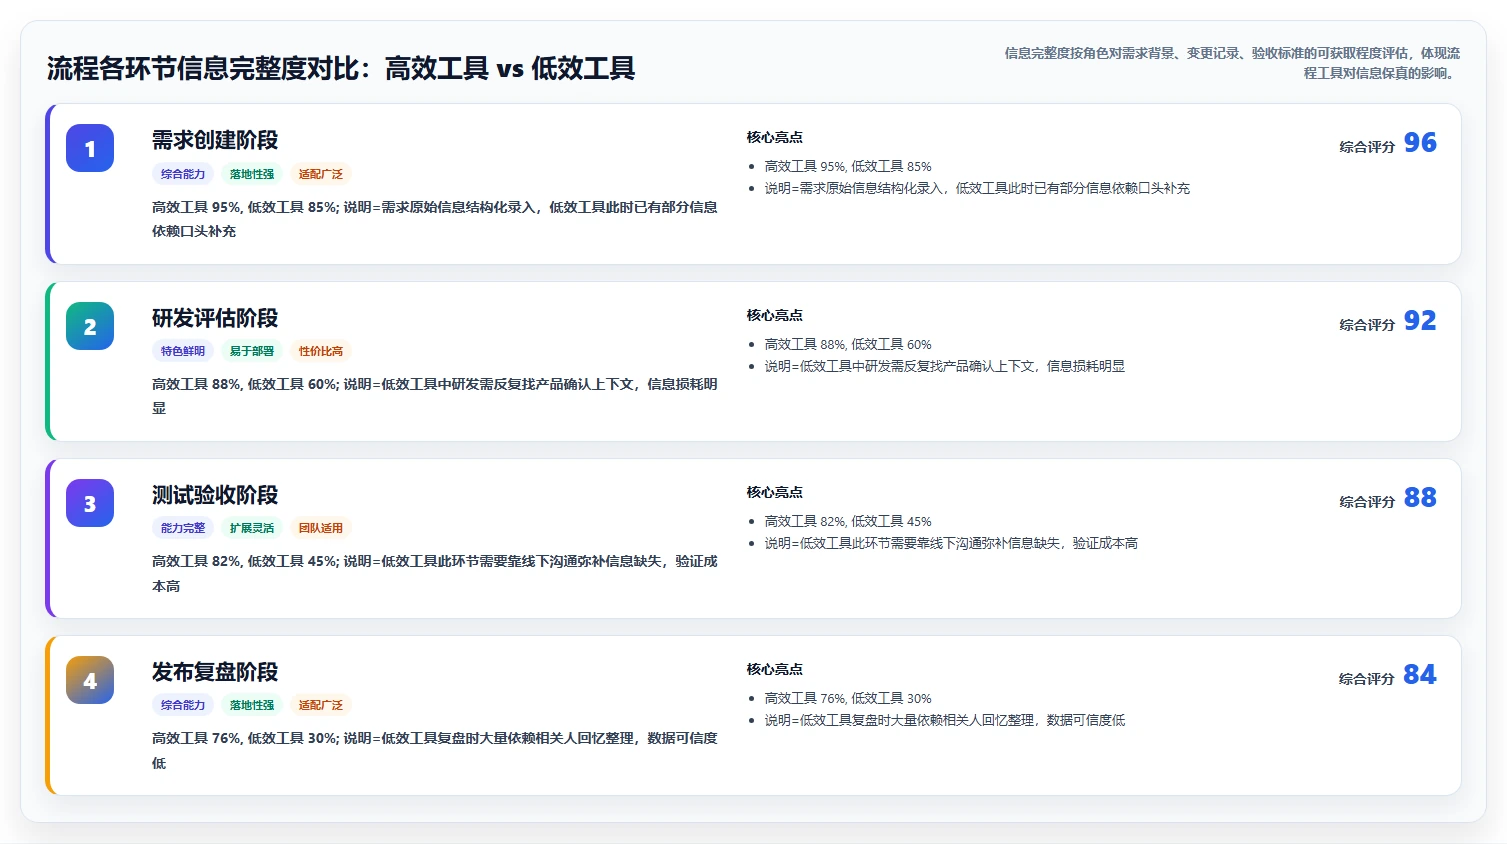Click bullet 说明=需求原始信息结构化录入

pyautogui.click(x=977, y=188)
